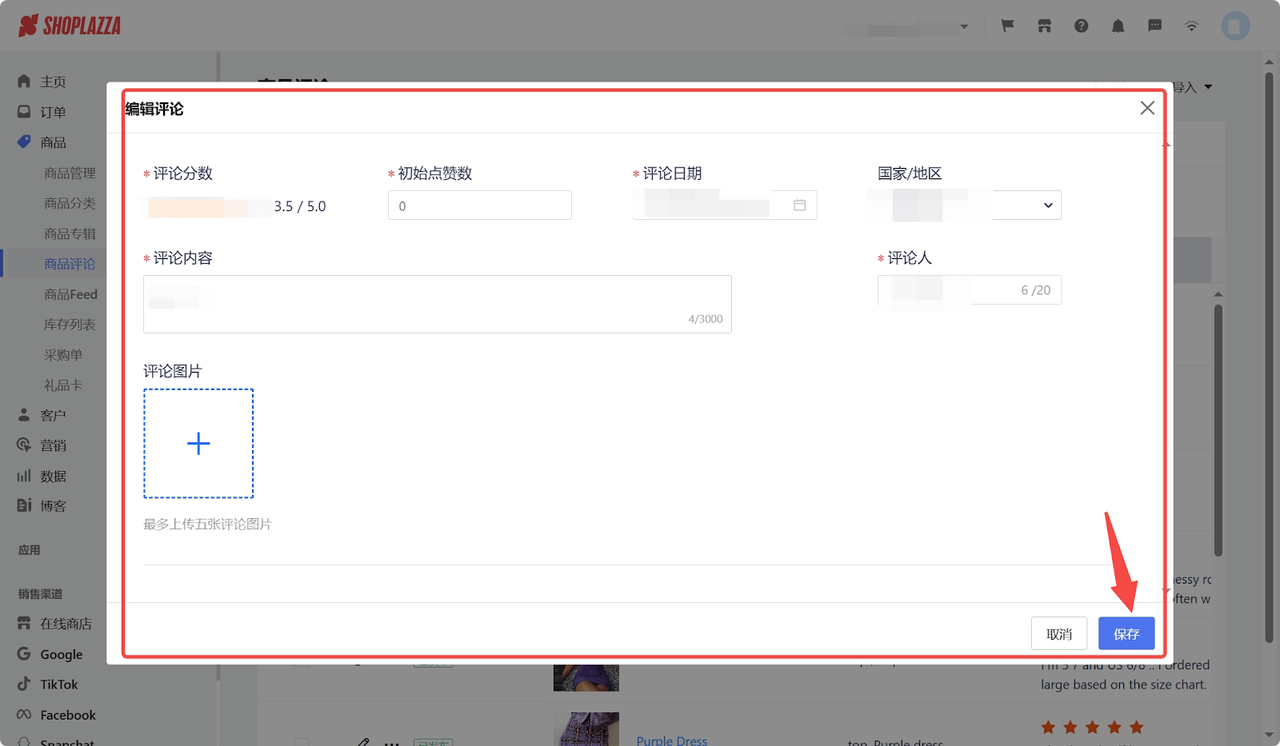Click the Shoplazza logo
The height and width of the screenshot is (746, 1280).
(x=68, y=25)
